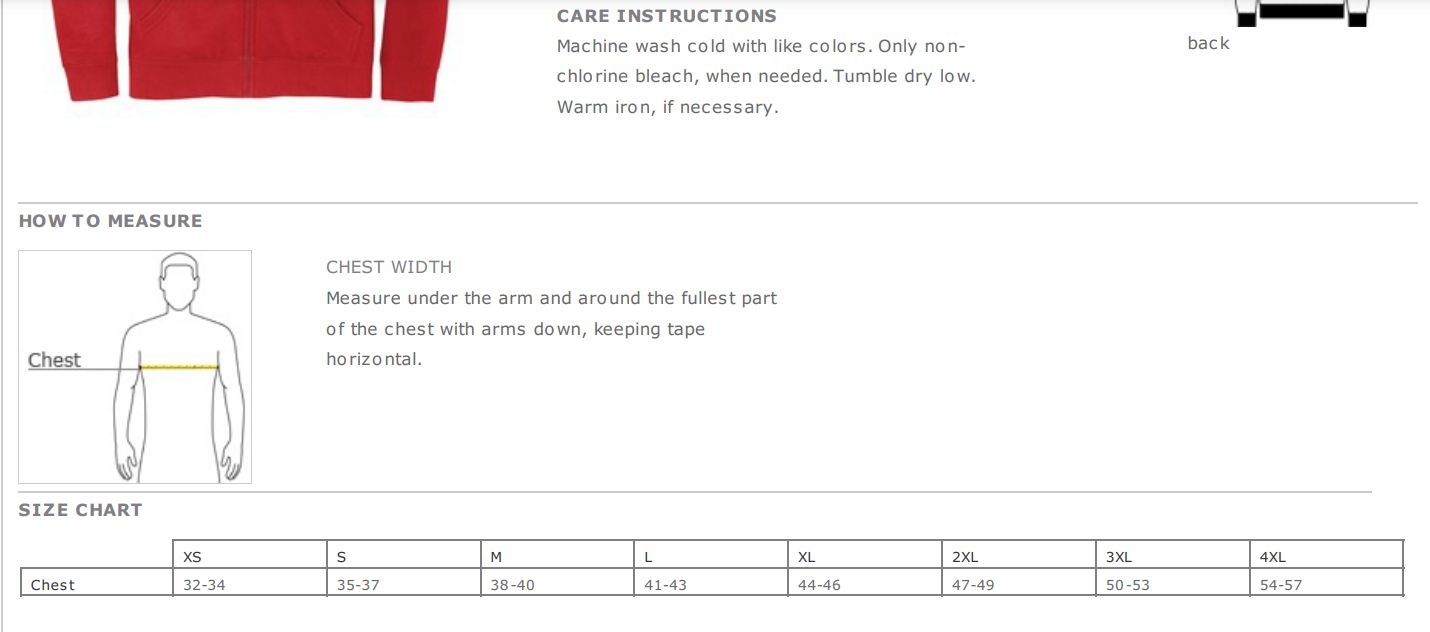Click the CHEST WIDTH subheading
This screenshot has width=1430, height=632.
coord(389,267)
